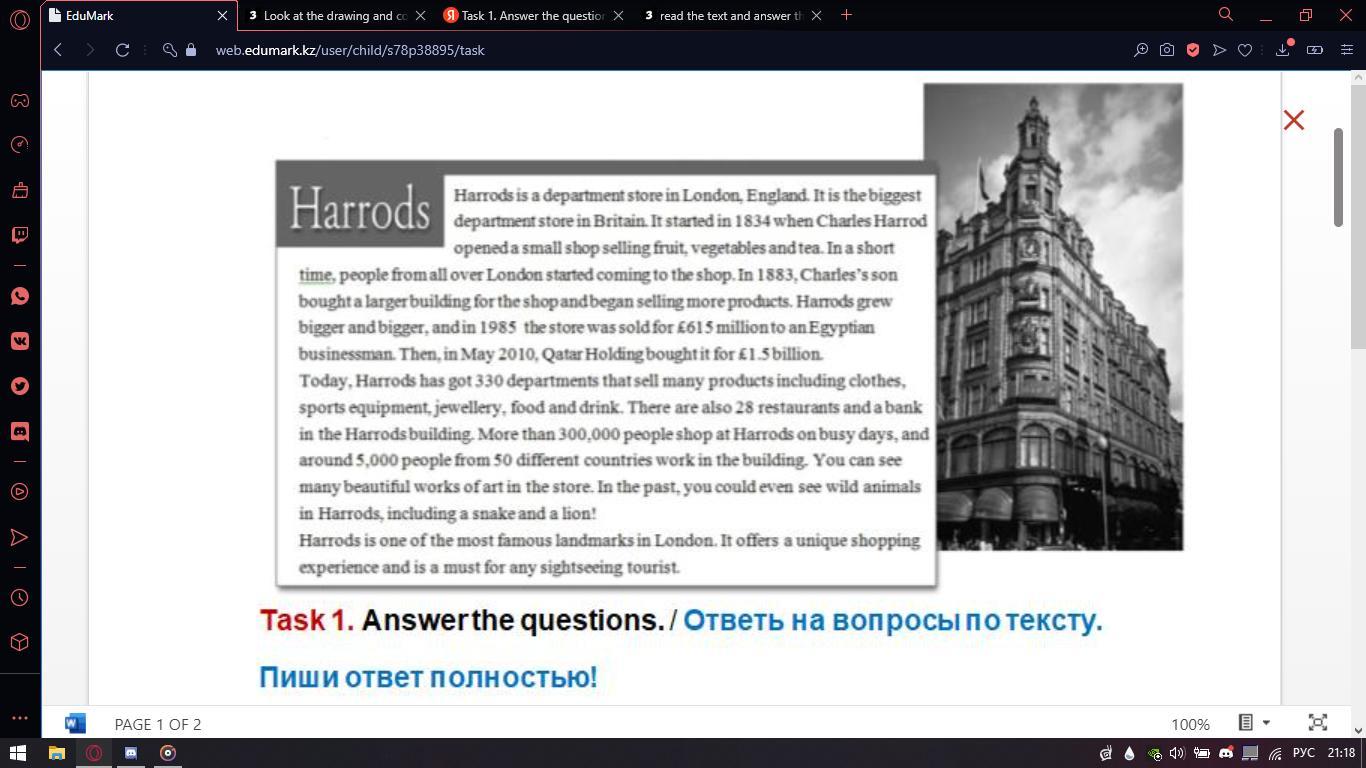Open the Player icon in the sidebar

(x=20, y=492)
